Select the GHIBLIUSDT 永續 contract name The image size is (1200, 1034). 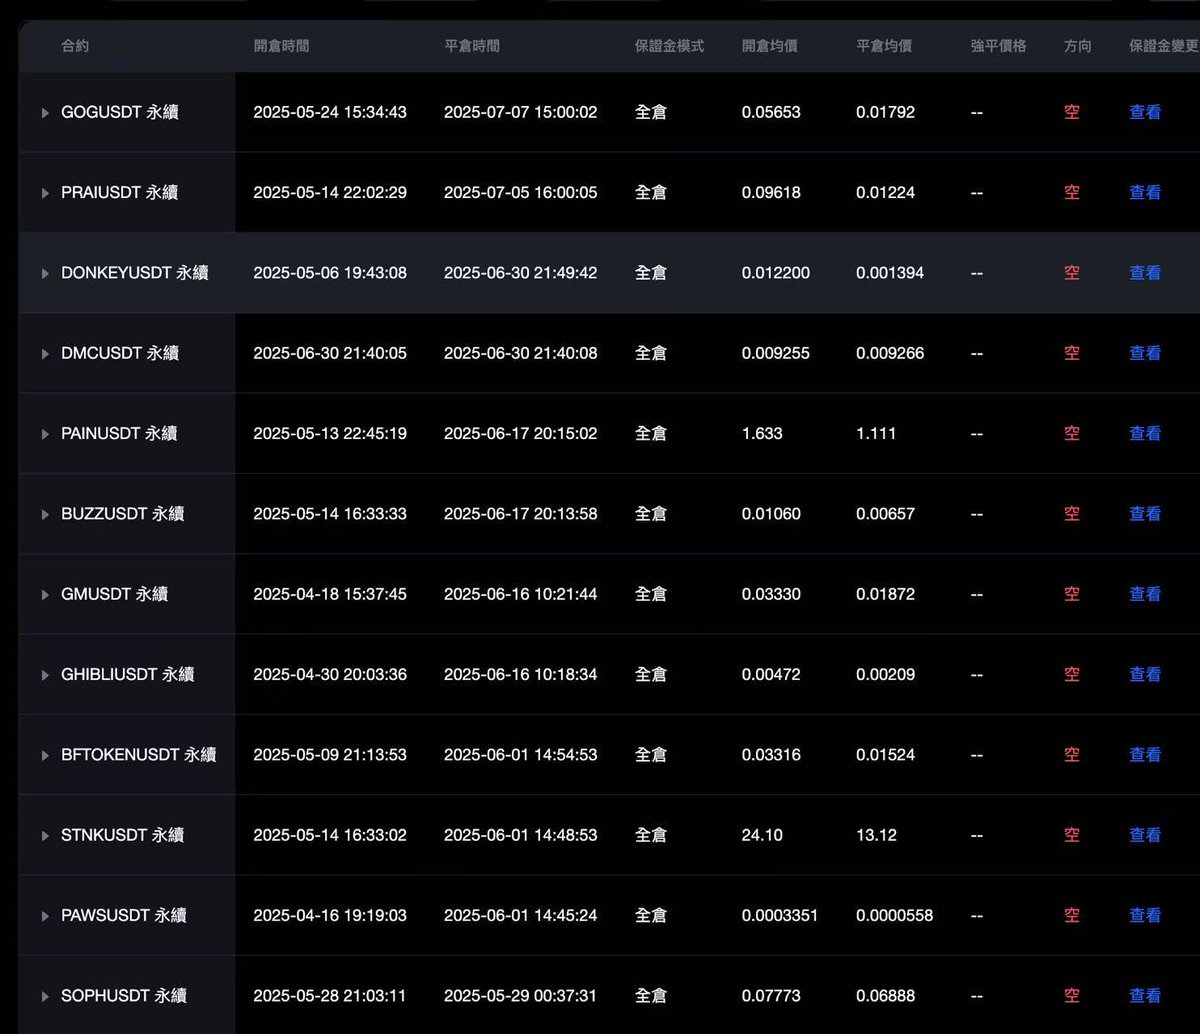128,674
